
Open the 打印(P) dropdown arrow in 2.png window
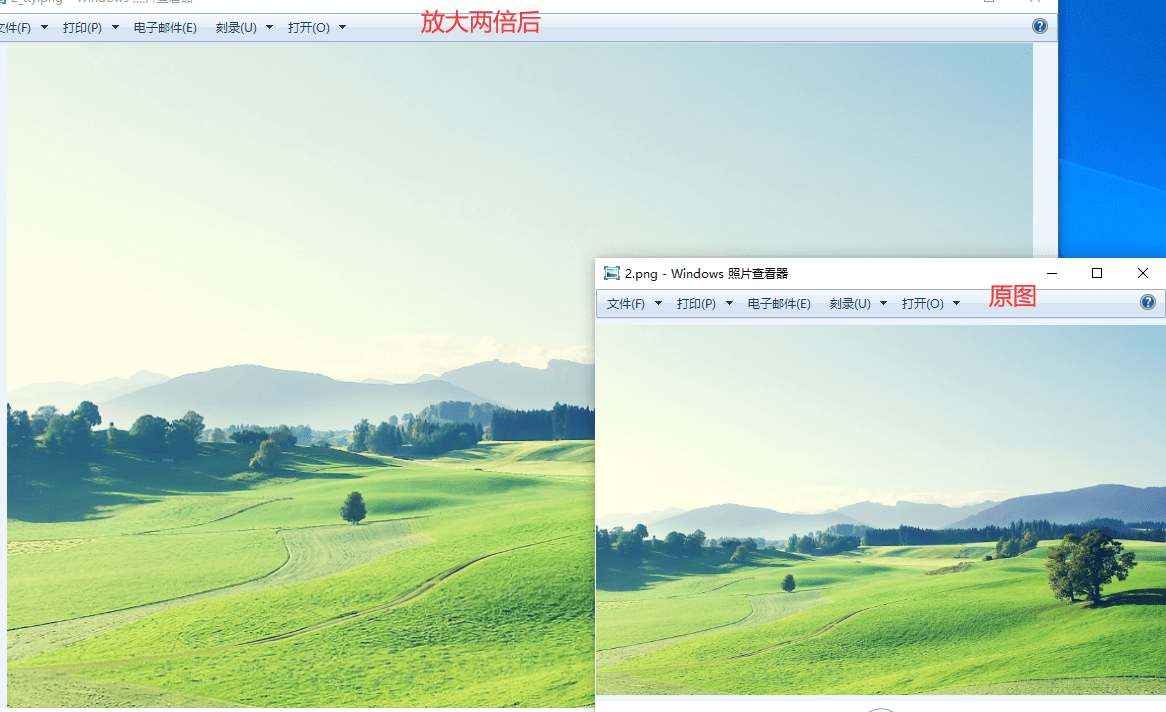[x=729, y=303]
